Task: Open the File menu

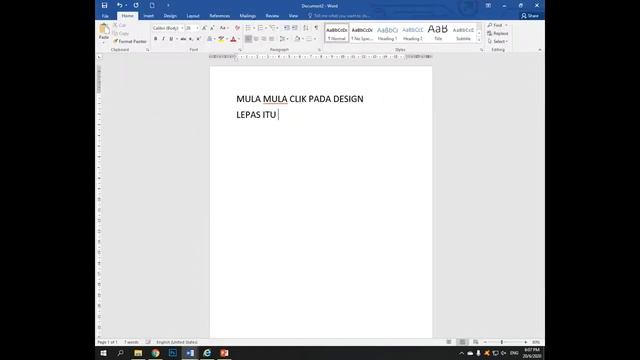Action: (x=105, y=16)
